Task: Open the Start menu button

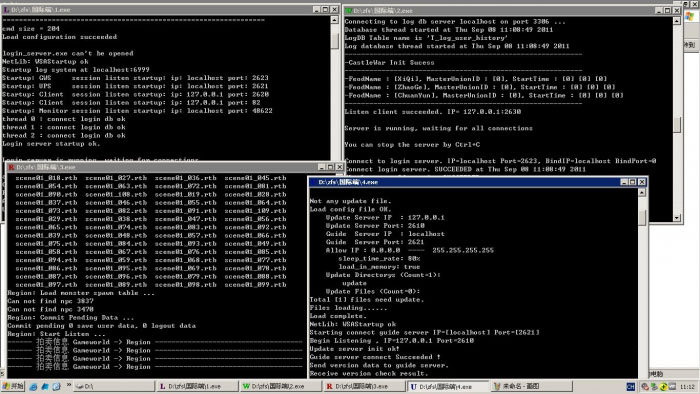Action: click(12, 386)
